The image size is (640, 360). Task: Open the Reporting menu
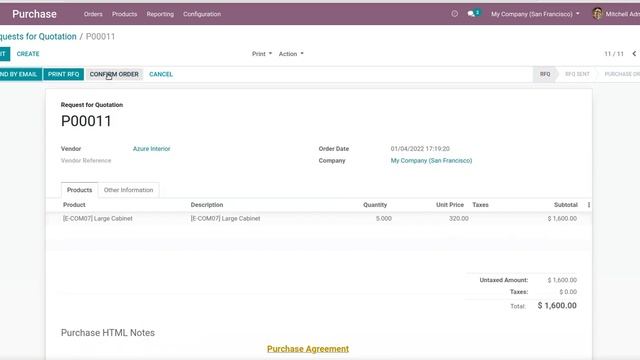point(160,14)
